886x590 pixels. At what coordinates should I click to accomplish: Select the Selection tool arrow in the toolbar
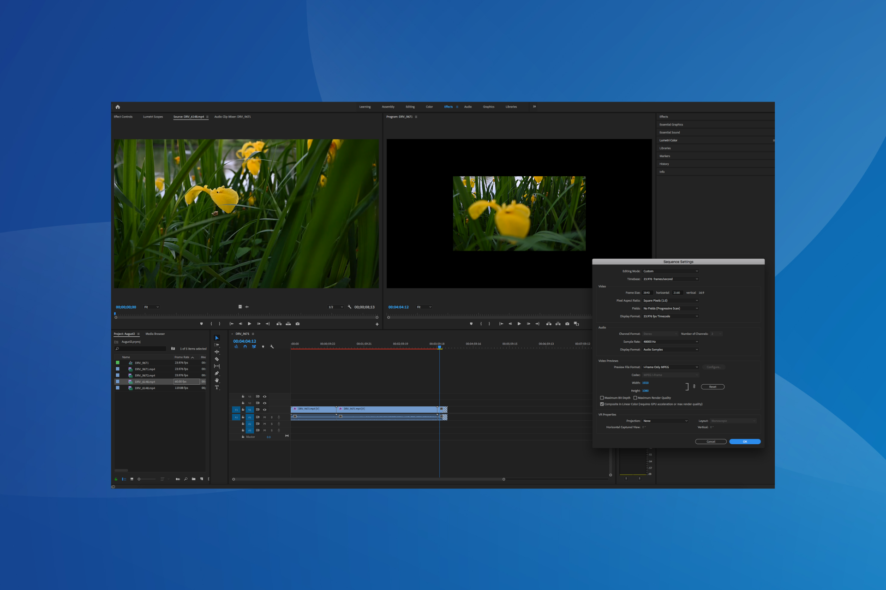[x=216, y=338]
